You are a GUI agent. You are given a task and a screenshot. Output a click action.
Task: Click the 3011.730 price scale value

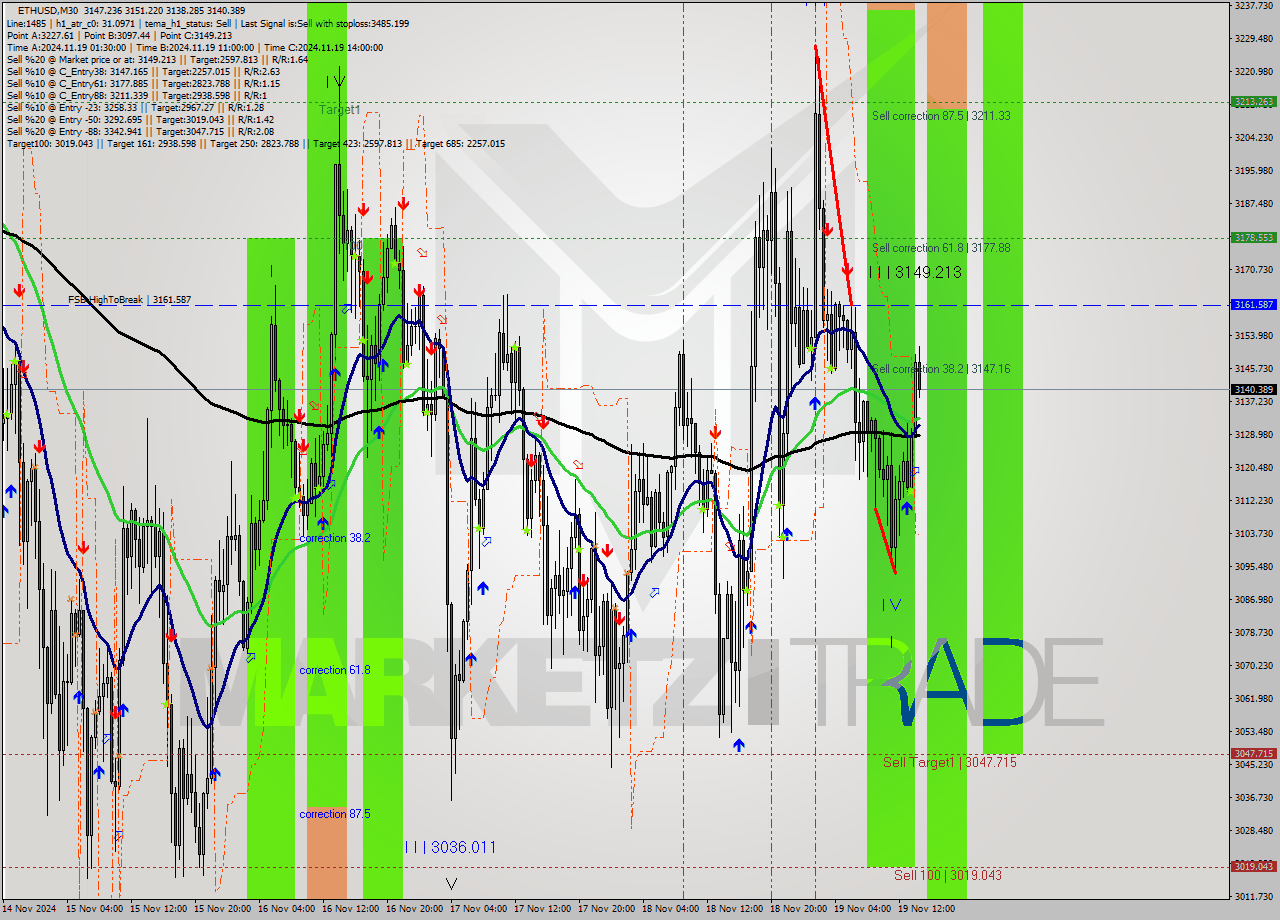point(1254,897)
